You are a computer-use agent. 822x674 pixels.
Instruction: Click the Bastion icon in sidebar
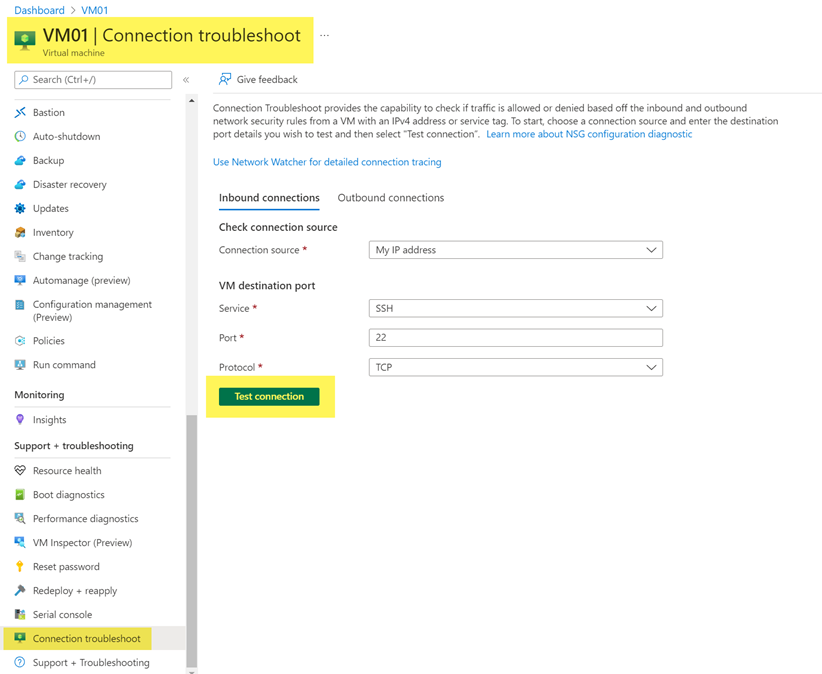coord(20,113)
